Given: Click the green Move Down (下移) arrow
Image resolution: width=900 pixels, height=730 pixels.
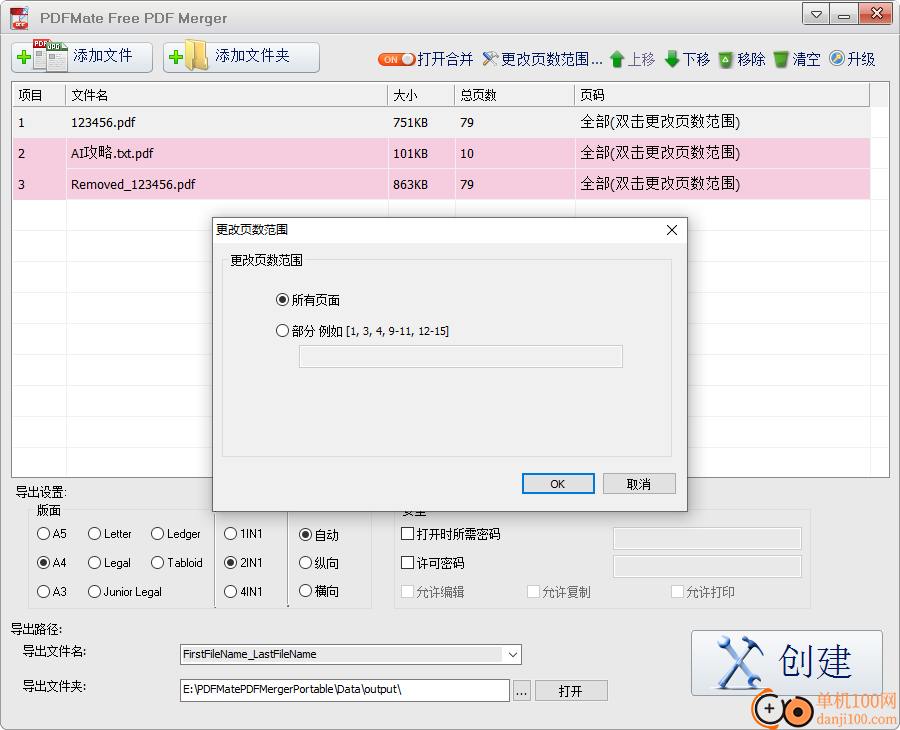Looking at the screenshot, I should click(x=672, y=59).
